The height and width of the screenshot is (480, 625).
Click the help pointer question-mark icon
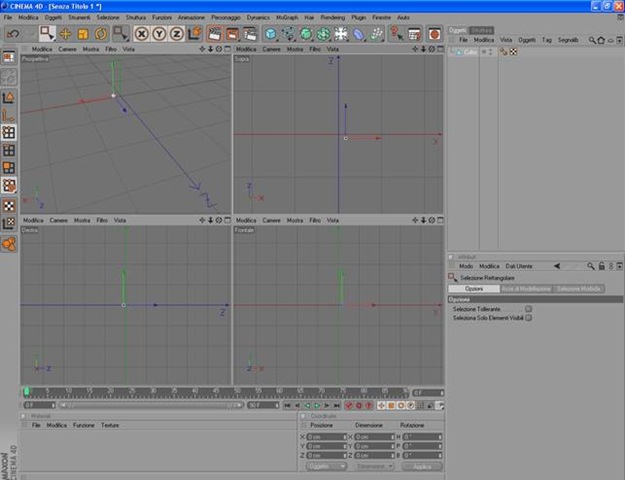pyautogui.click(x=396, y=34)
